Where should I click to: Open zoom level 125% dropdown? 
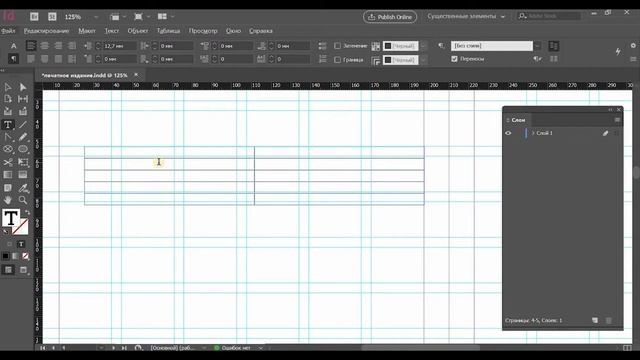coord(96,17)
